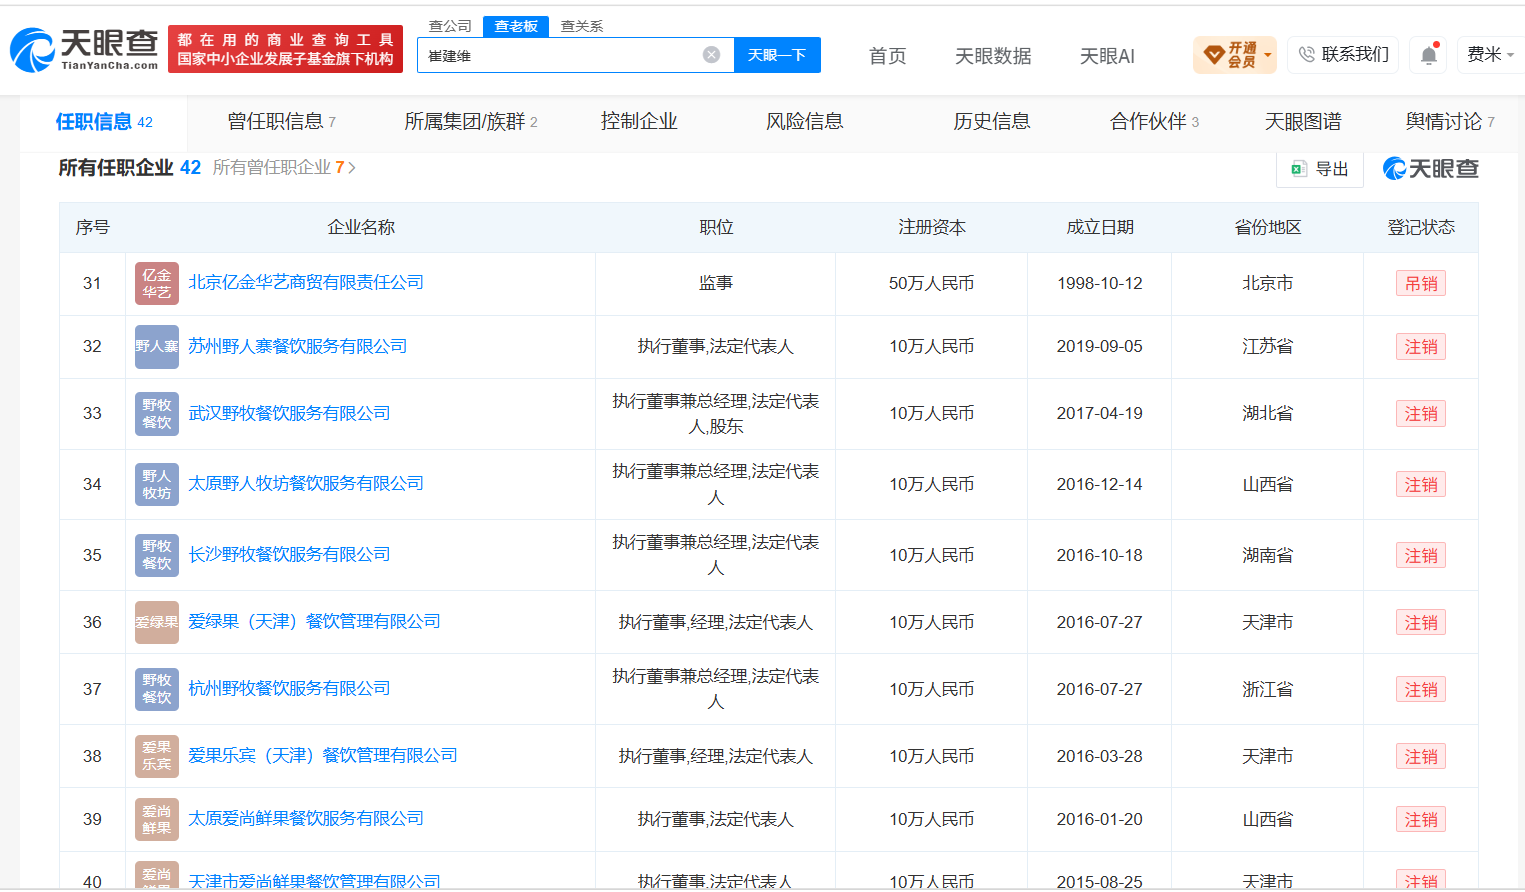Image resolution: width=1525 pixels, height=892 pixels.
Task: Click the 湖南省 region cell
Action: pyautogui.click(x=1268, y=556)
